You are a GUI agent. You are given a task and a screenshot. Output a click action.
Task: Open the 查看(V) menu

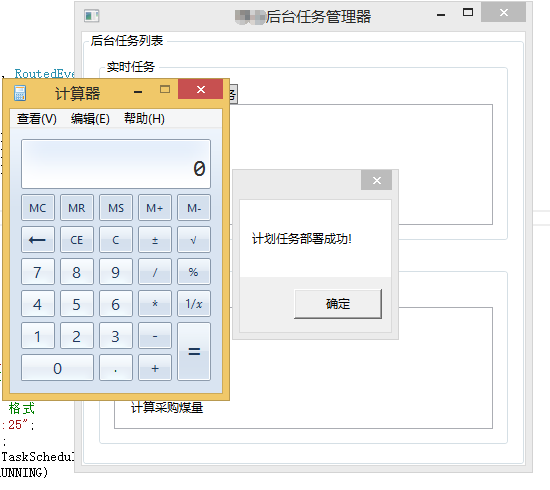coord(37,119)
